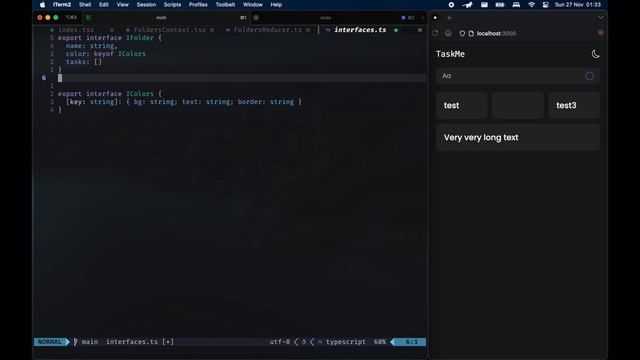Close the FoldersContext.tsx buffer tab

[212, 30]
